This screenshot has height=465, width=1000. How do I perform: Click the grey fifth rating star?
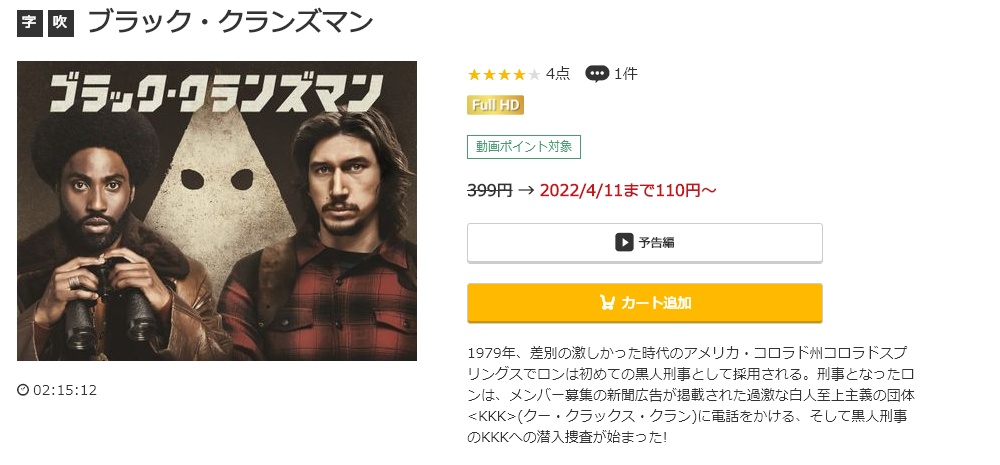click(x=534, y=74)
